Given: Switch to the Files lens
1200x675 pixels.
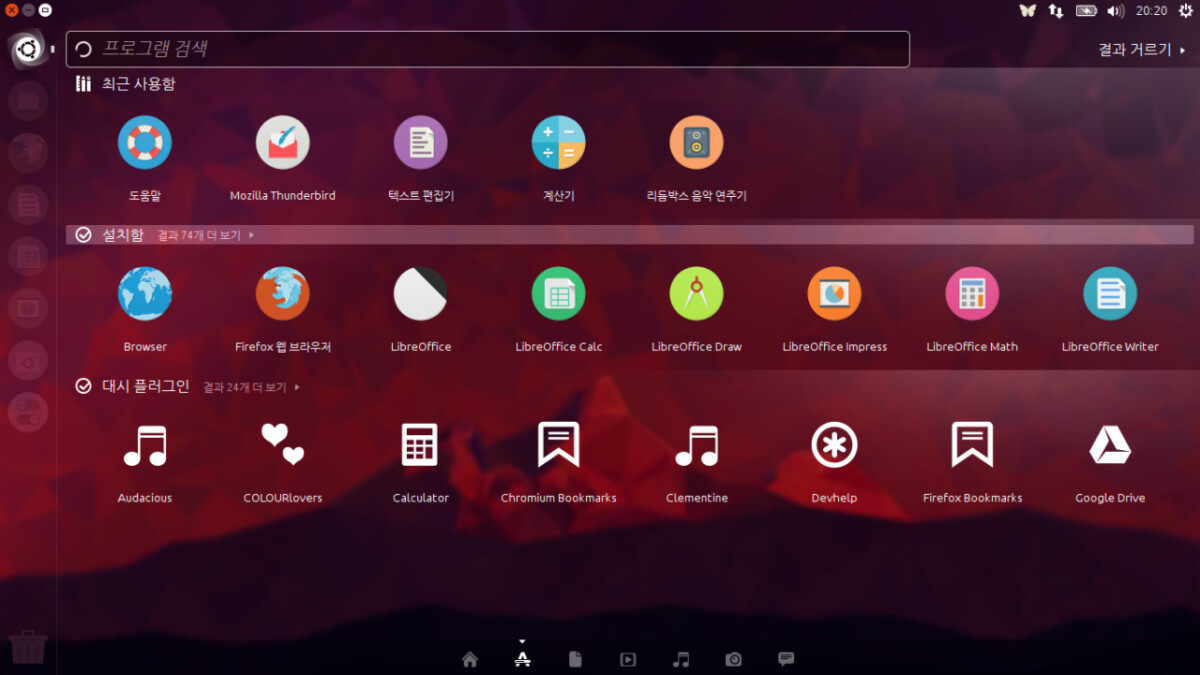Looking at the screenshot, I should [575, 659].
